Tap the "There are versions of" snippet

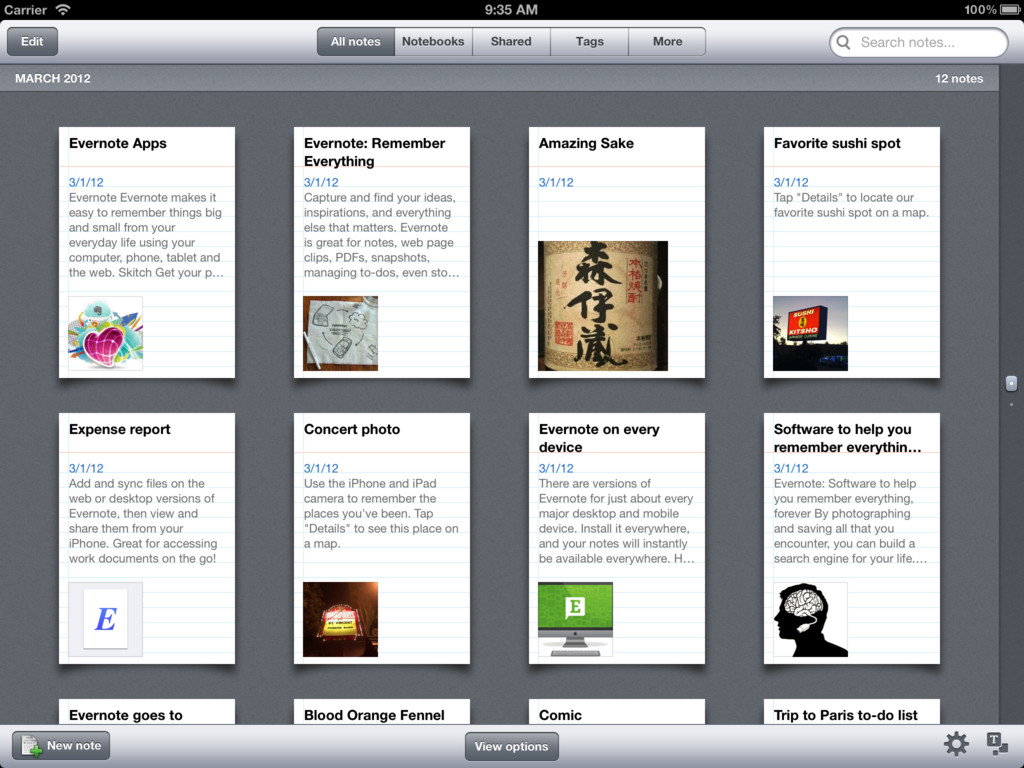point(616,521)
